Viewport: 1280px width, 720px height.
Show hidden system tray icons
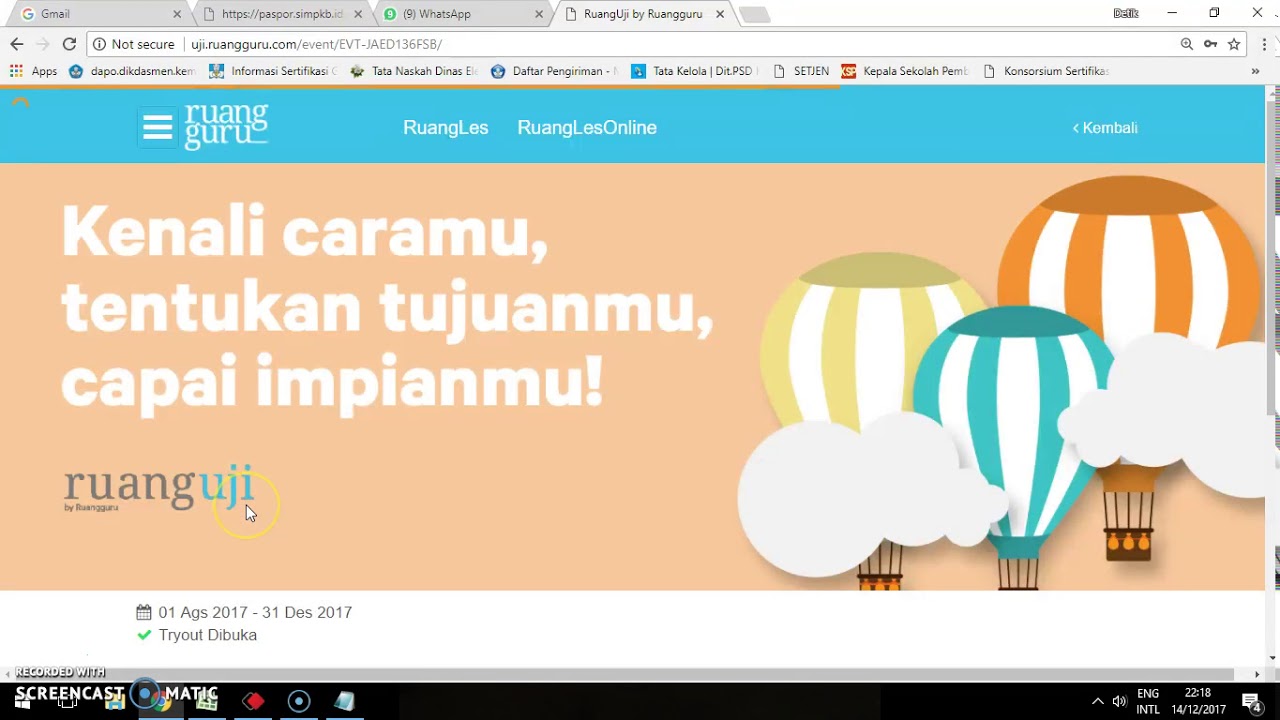click(1097, 701)
